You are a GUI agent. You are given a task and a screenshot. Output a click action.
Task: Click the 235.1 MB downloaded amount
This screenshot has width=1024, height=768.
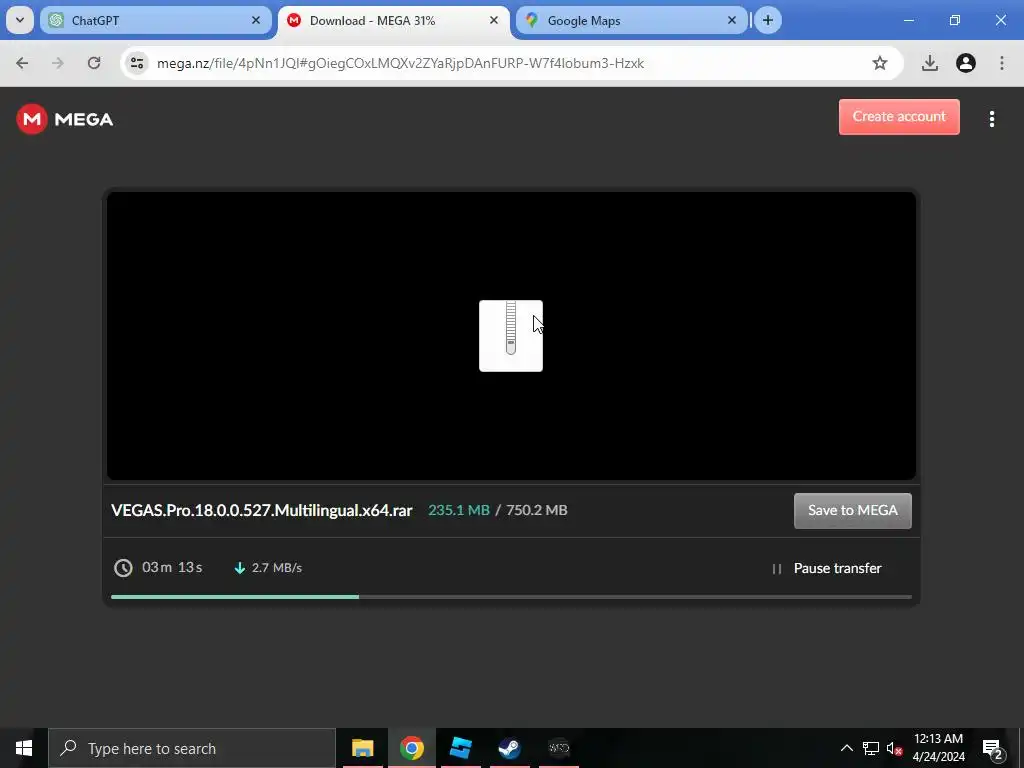pos(458,510)
